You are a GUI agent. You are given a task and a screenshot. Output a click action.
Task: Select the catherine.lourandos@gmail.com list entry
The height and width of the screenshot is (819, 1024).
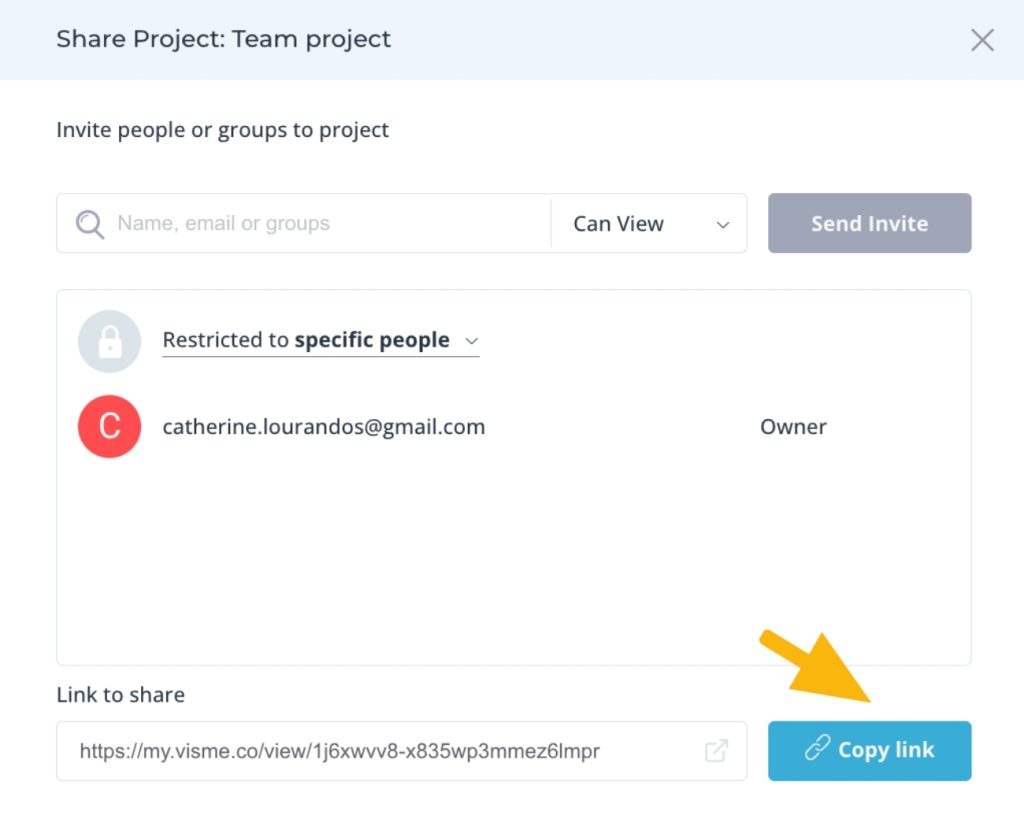pos(325,426)
